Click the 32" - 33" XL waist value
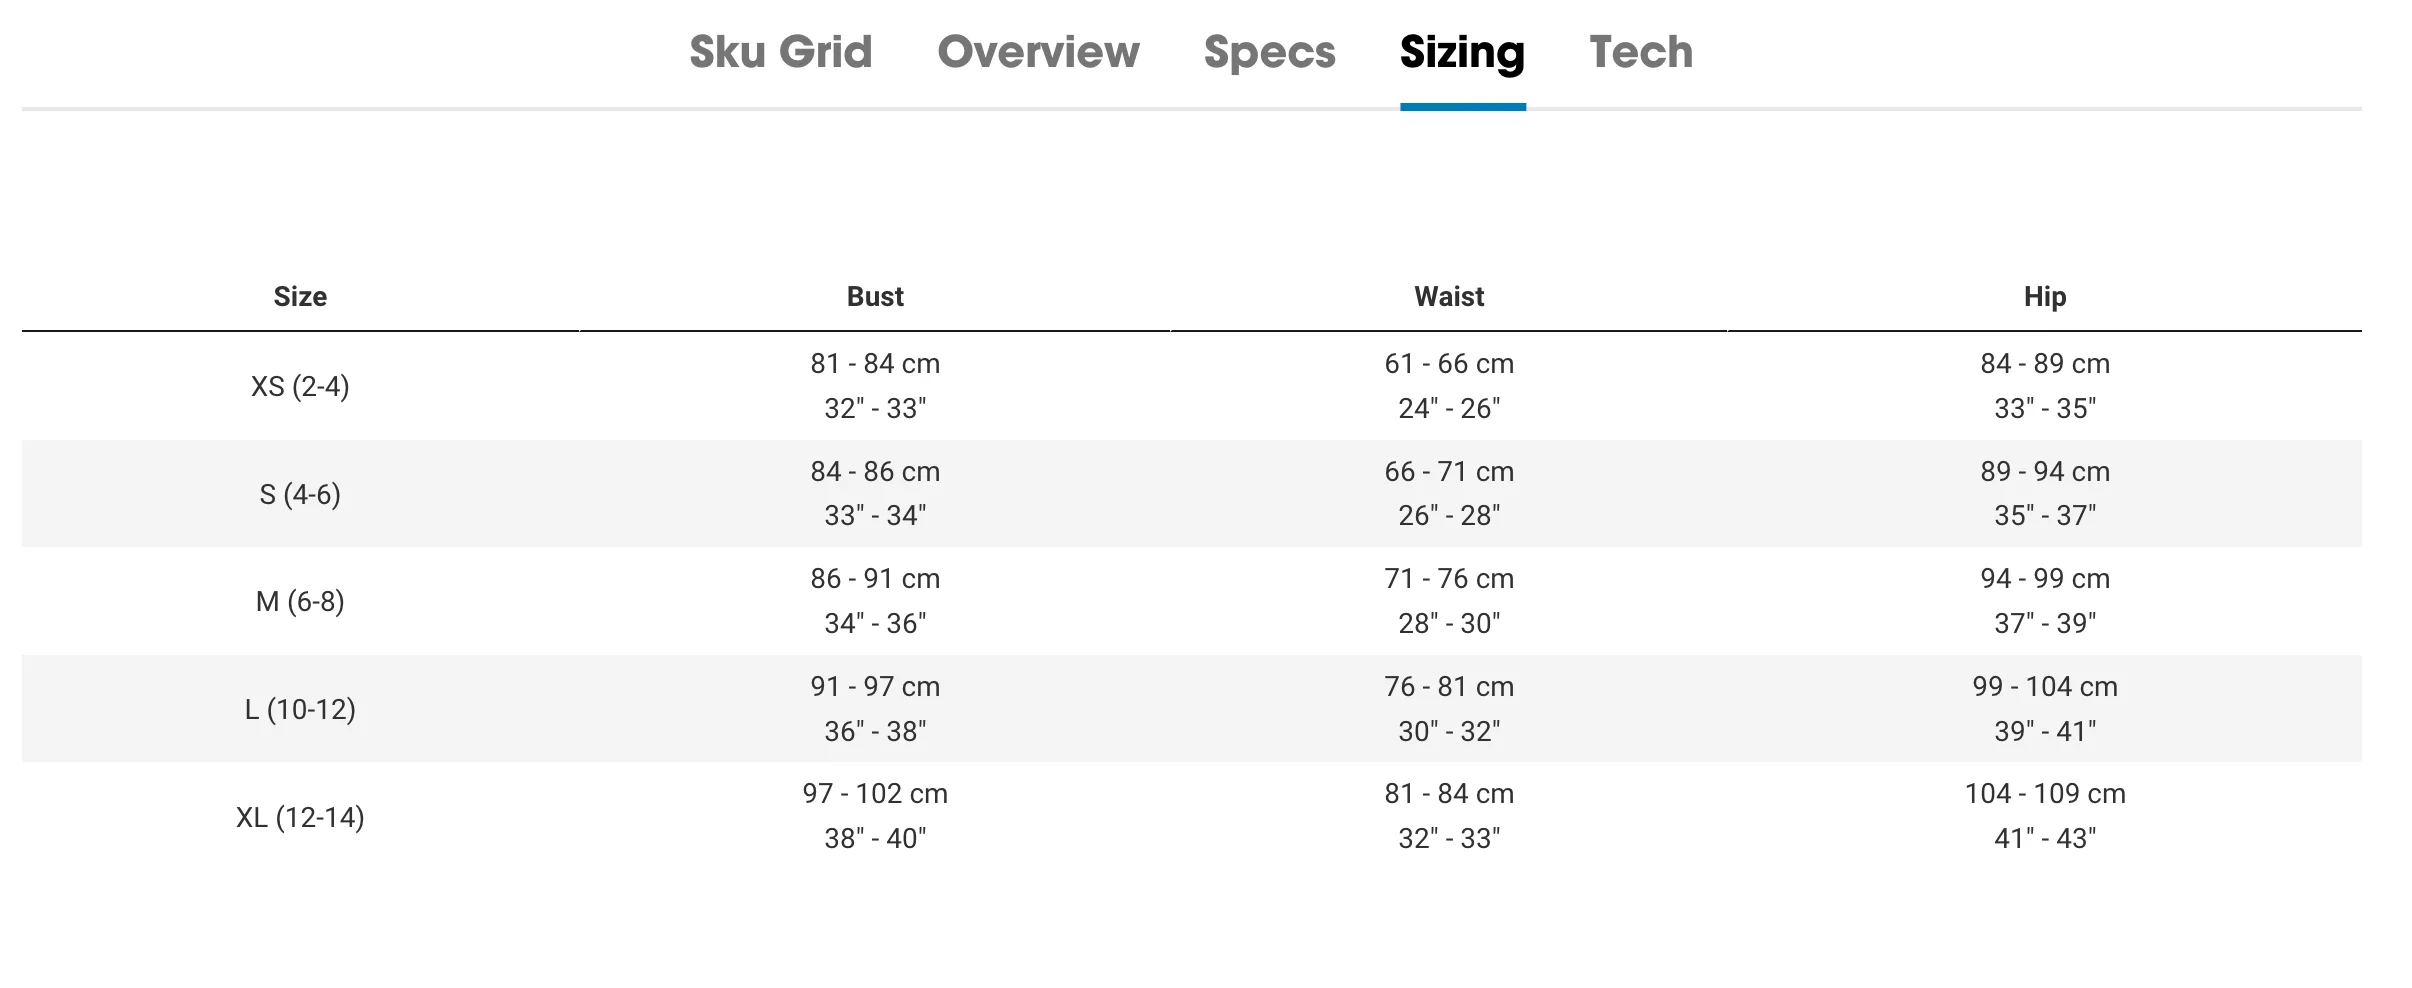Screen dimensions: 2412x988 click(1449, 838)
